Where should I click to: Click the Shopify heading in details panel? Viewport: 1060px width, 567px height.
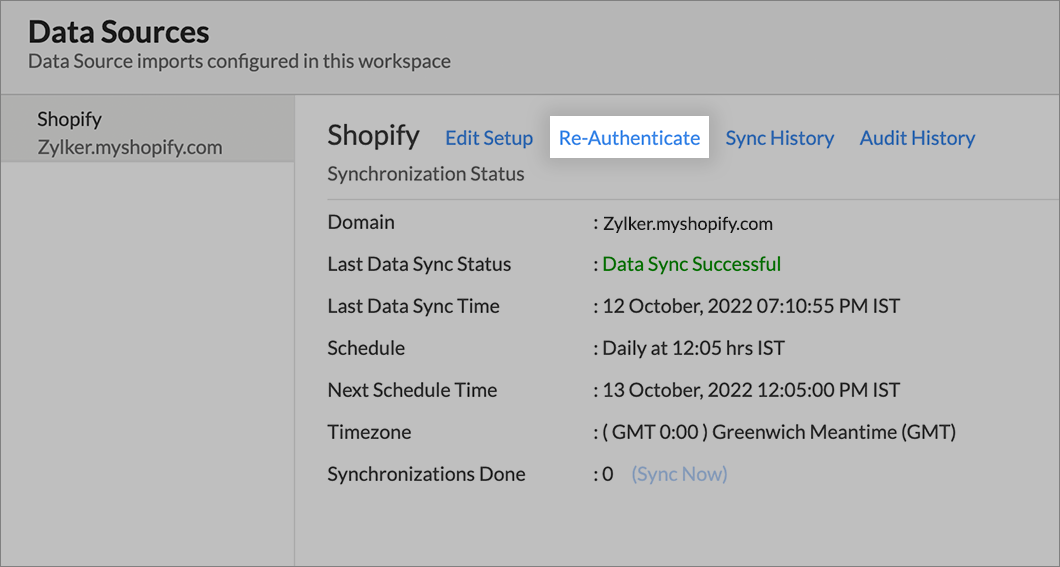tap(373, 135)
